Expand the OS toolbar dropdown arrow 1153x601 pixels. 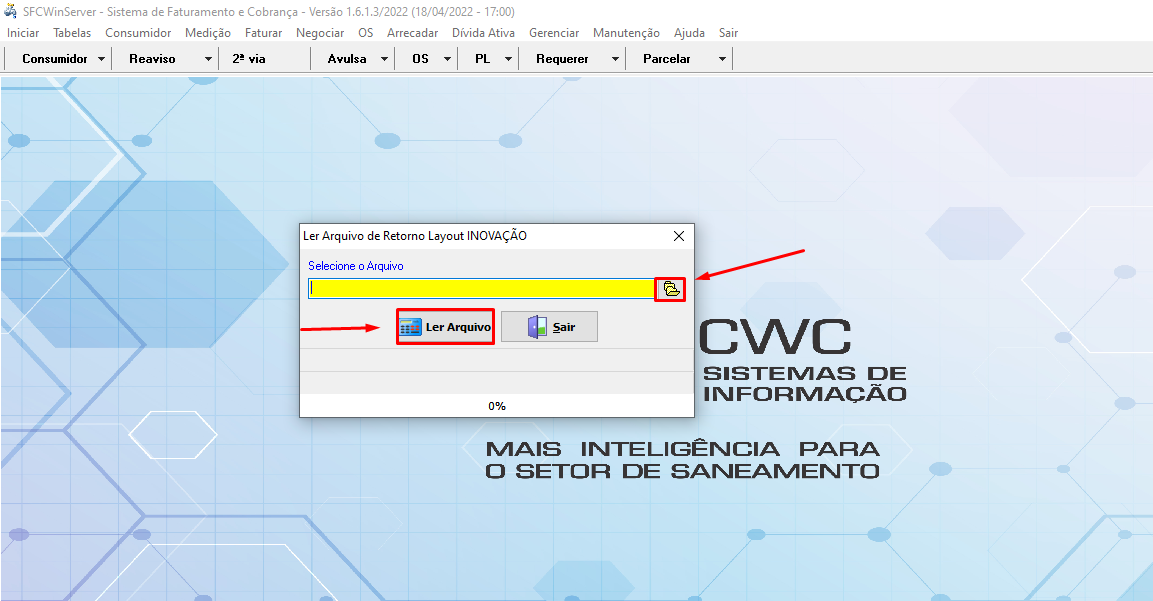click(x=448, y=59)
